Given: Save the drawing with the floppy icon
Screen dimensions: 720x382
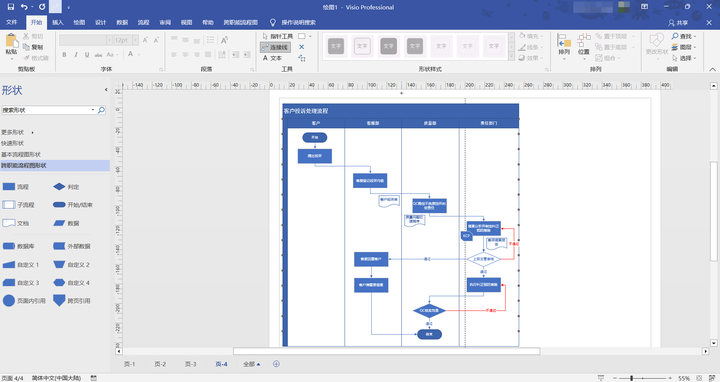Looking at the screenshot, I should 11,7.
